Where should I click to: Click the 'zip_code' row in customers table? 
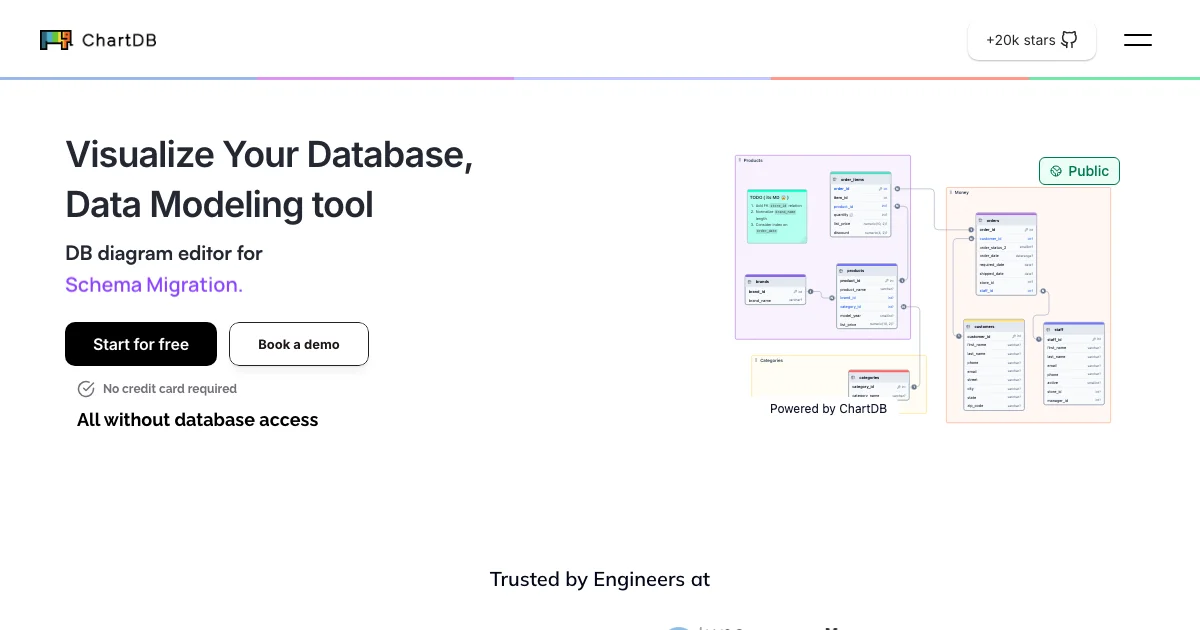pyautogui.click(x=994, y=406)
